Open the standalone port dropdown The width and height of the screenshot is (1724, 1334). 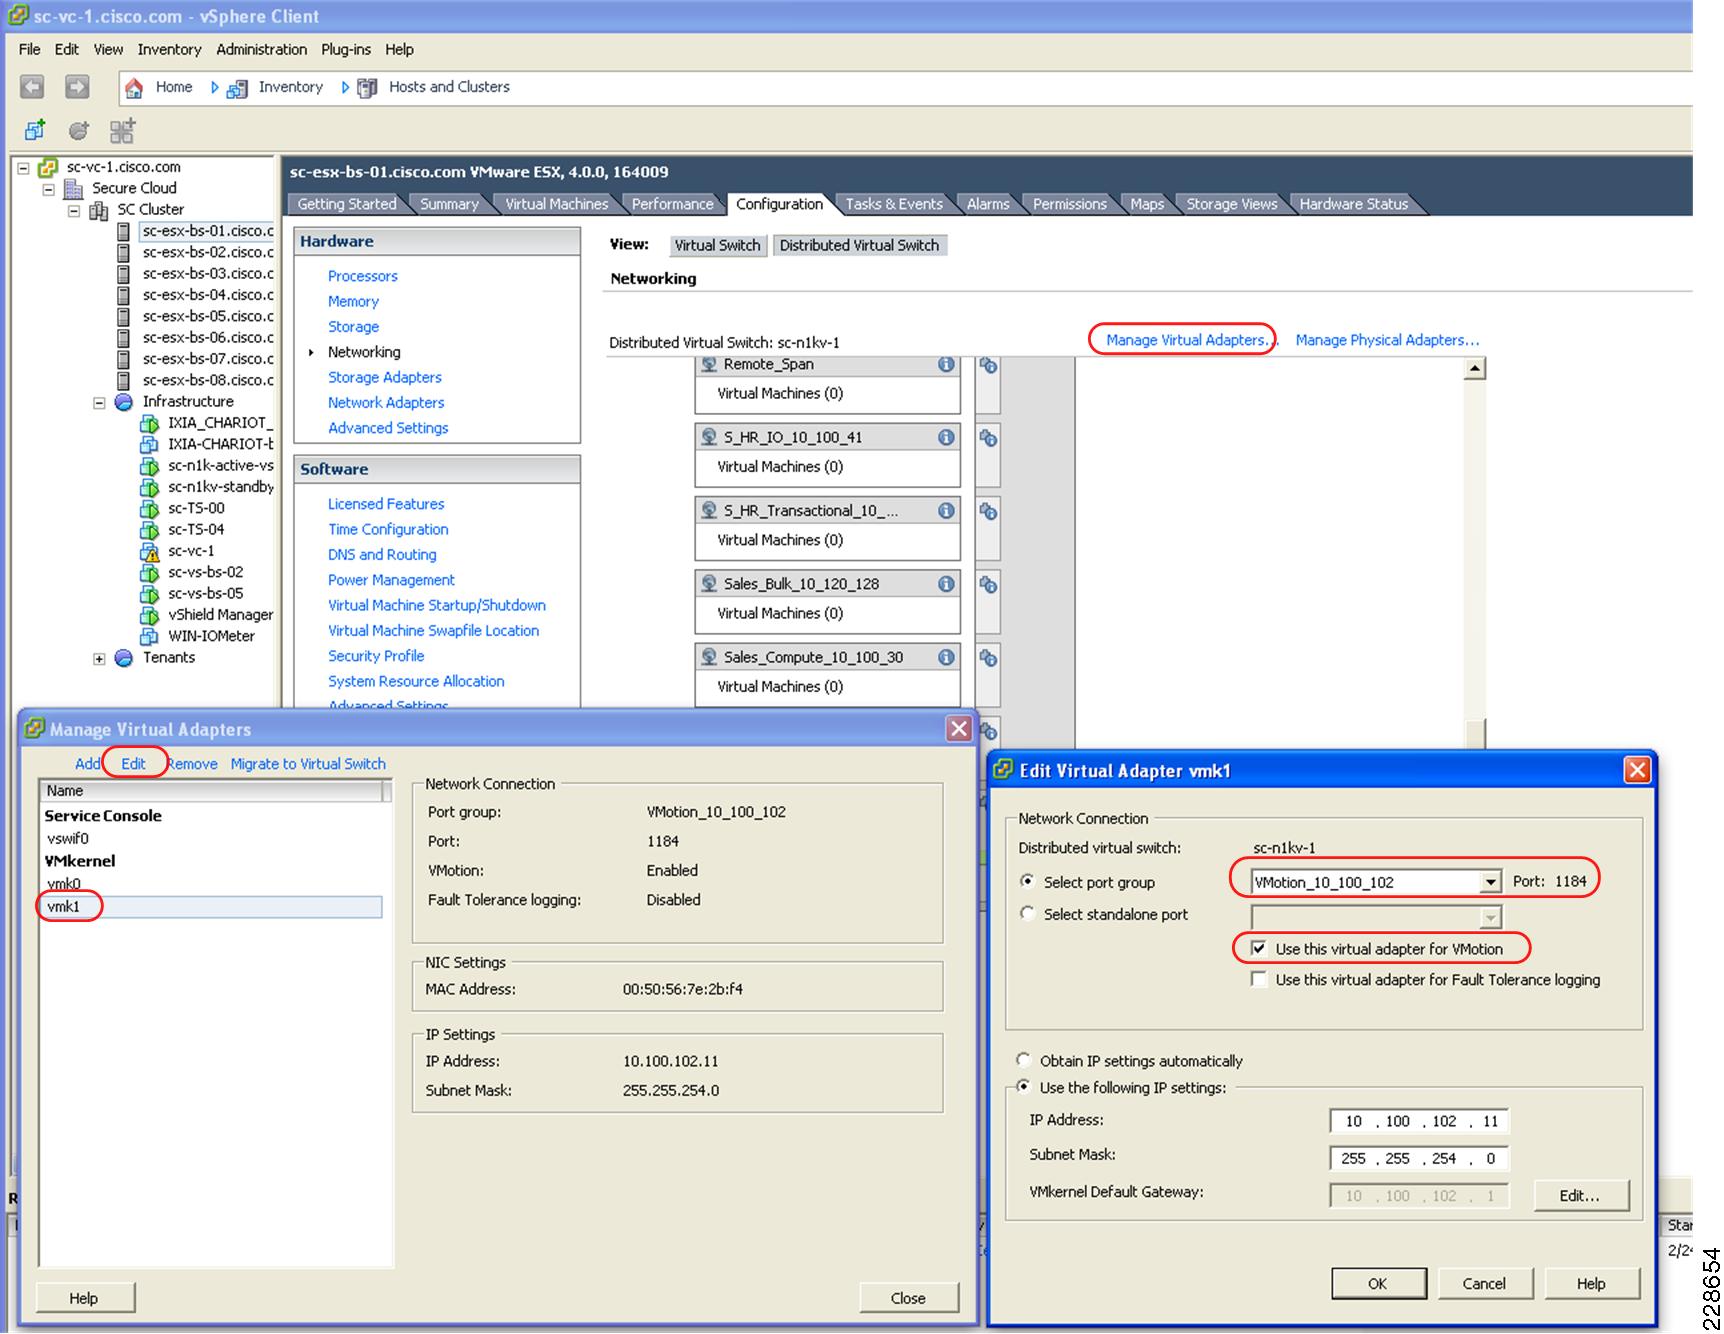coord(1491,917)
